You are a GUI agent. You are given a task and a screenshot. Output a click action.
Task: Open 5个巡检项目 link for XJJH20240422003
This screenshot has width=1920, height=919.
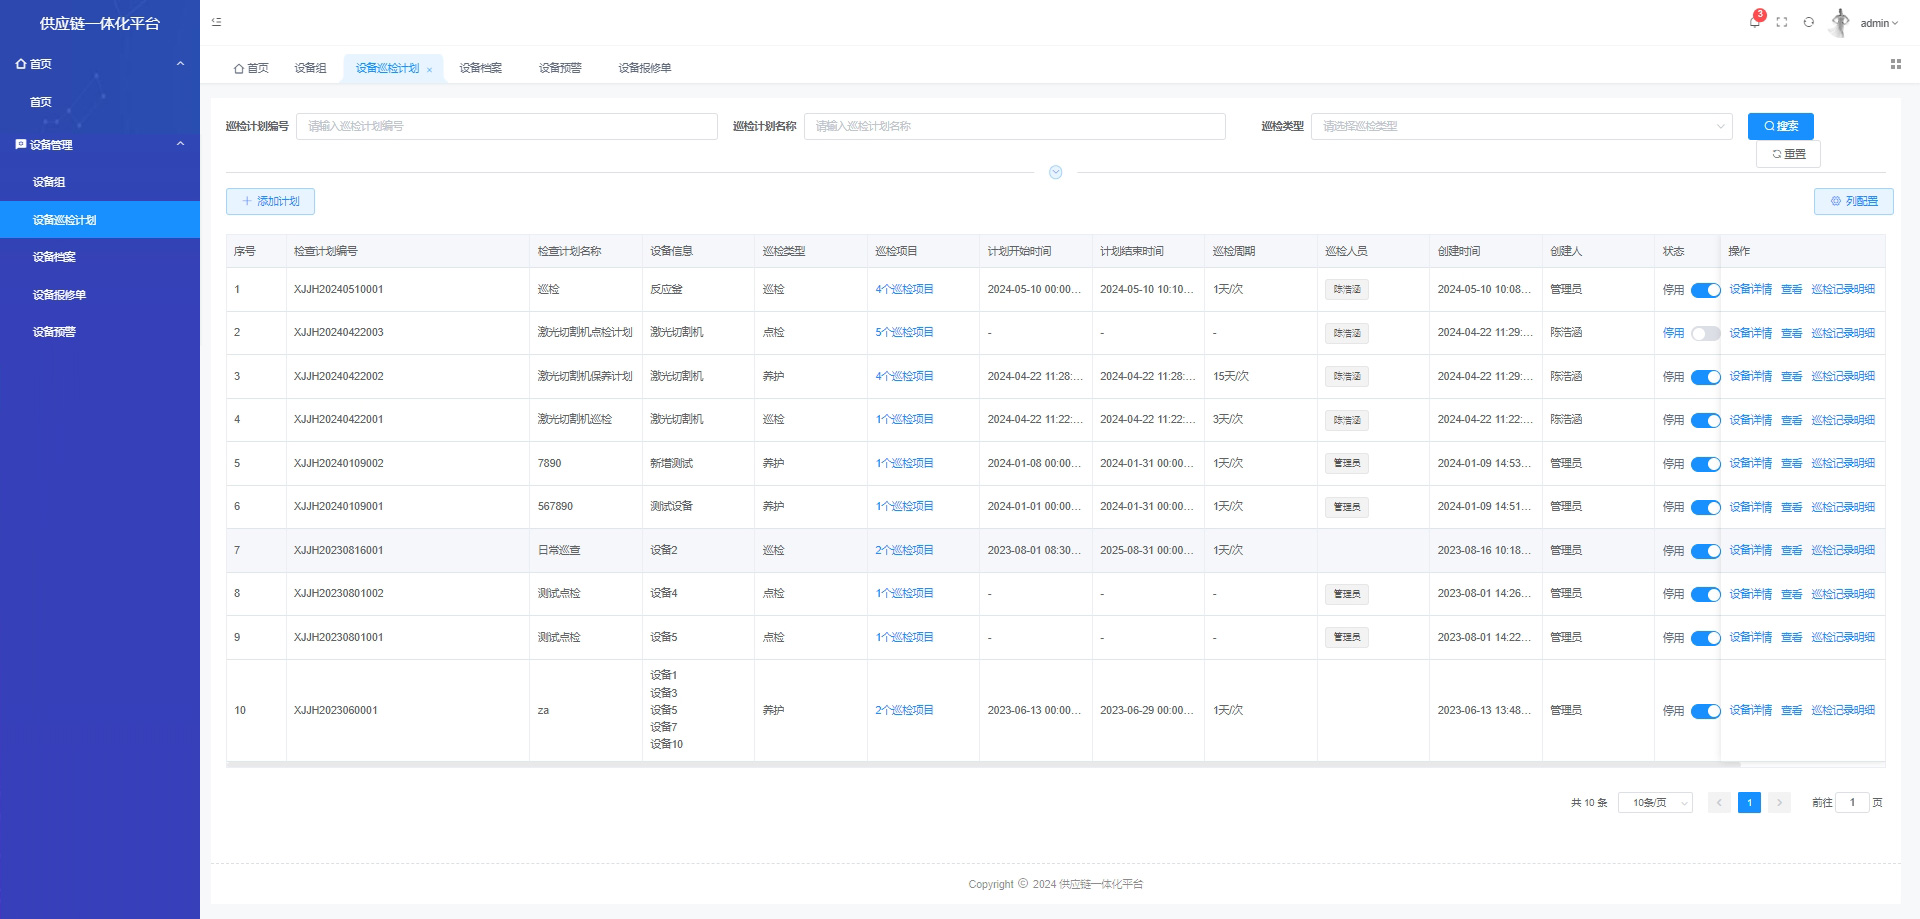(x=904, y=332)
